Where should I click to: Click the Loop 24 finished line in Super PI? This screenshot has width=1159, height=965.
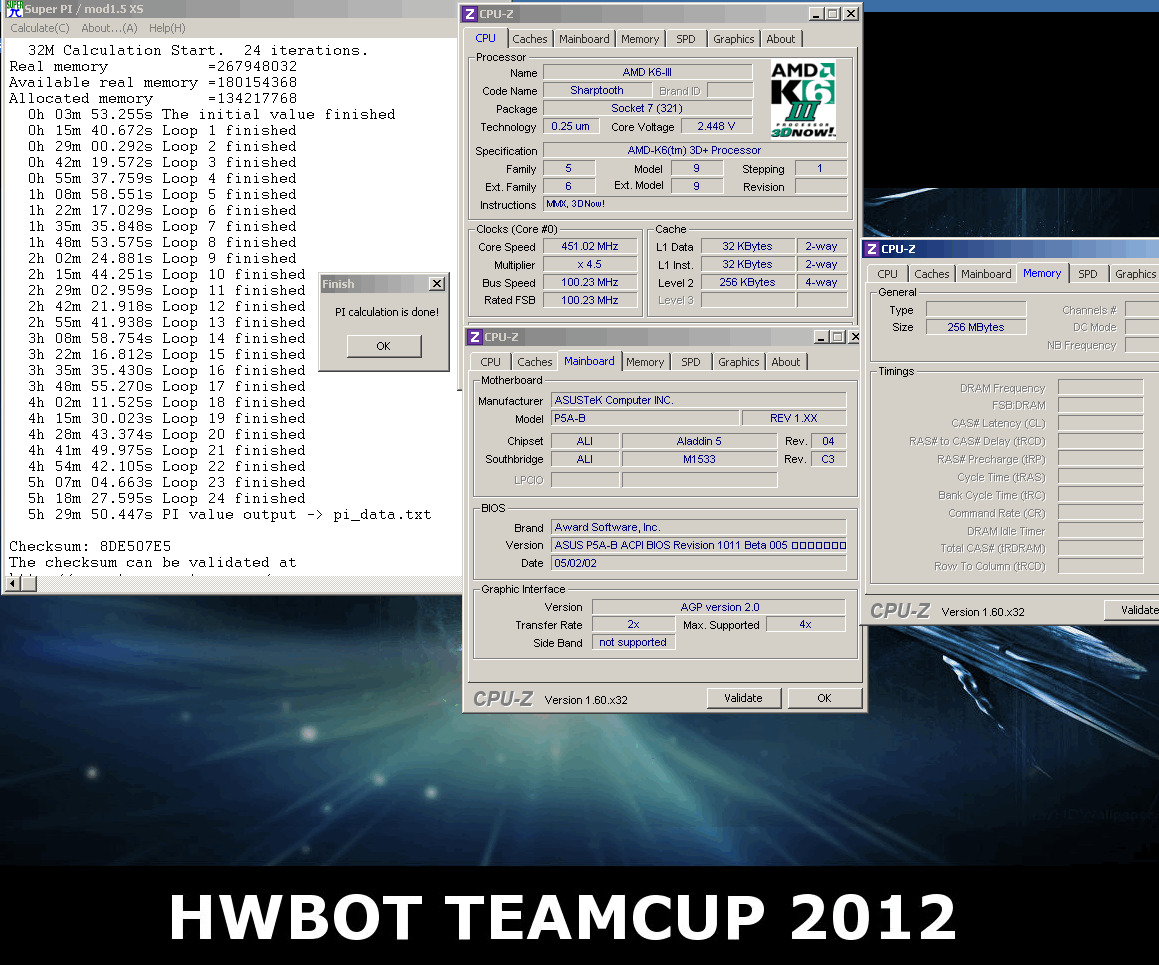point(166,499)
